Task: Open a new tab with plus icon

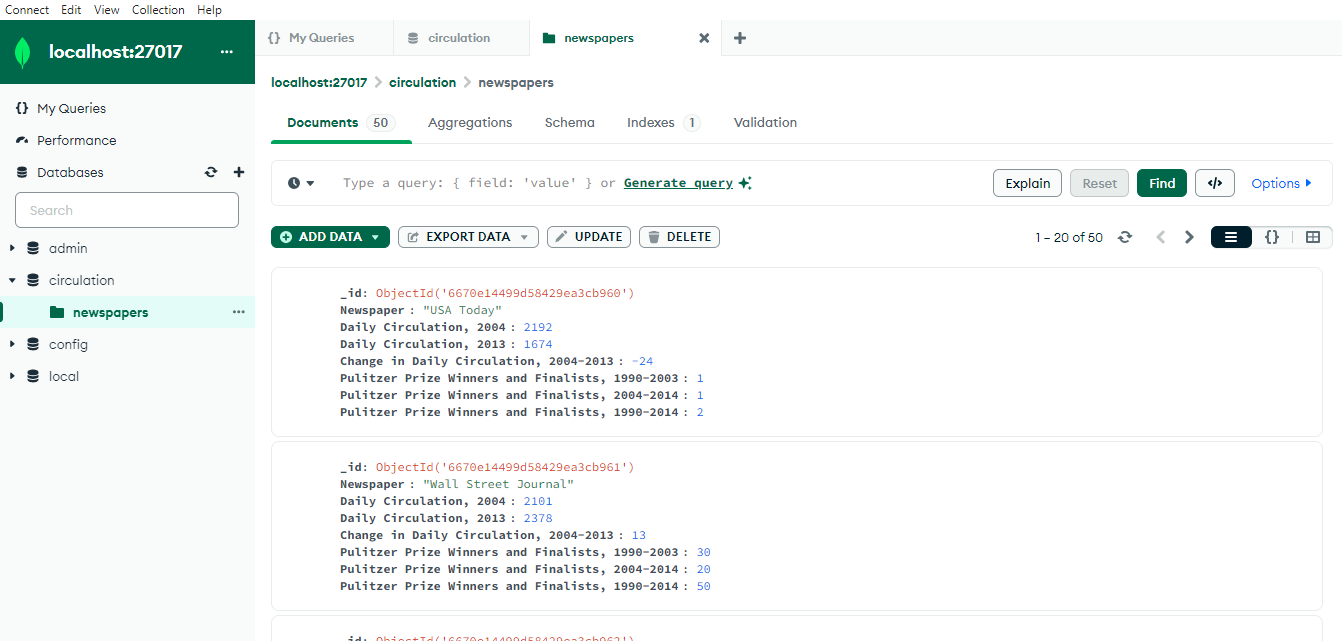Action: (x=740, y=38)
